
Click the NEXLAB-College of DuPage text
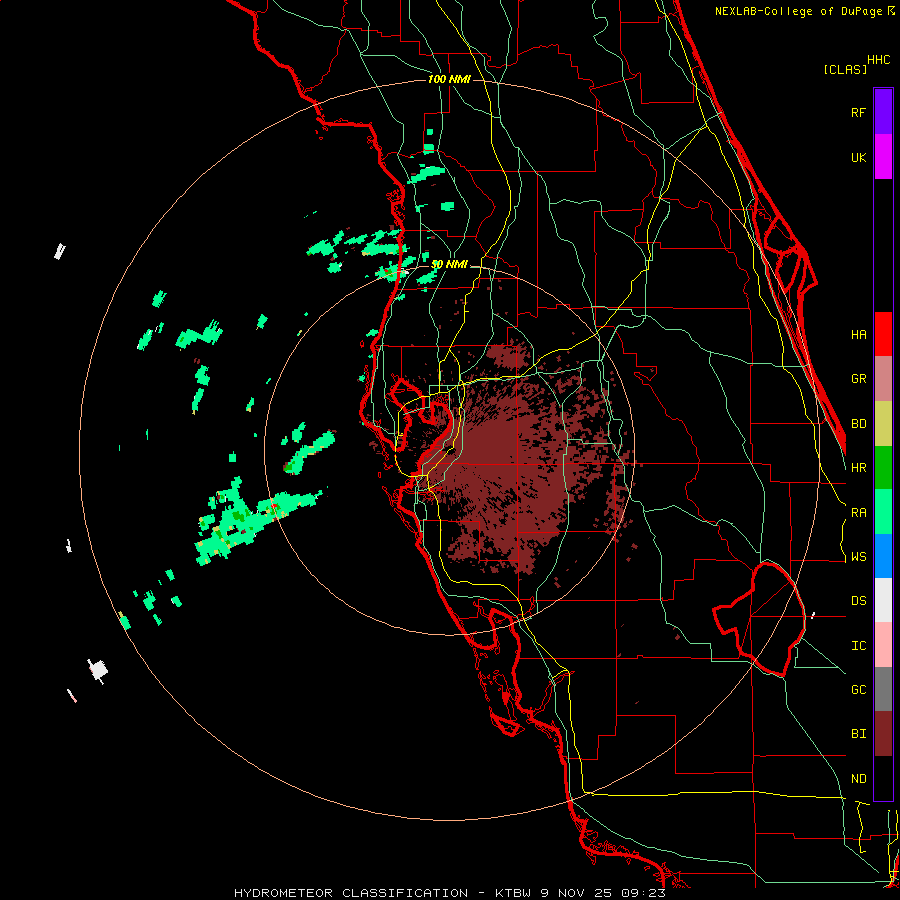[x=798, y=11]
